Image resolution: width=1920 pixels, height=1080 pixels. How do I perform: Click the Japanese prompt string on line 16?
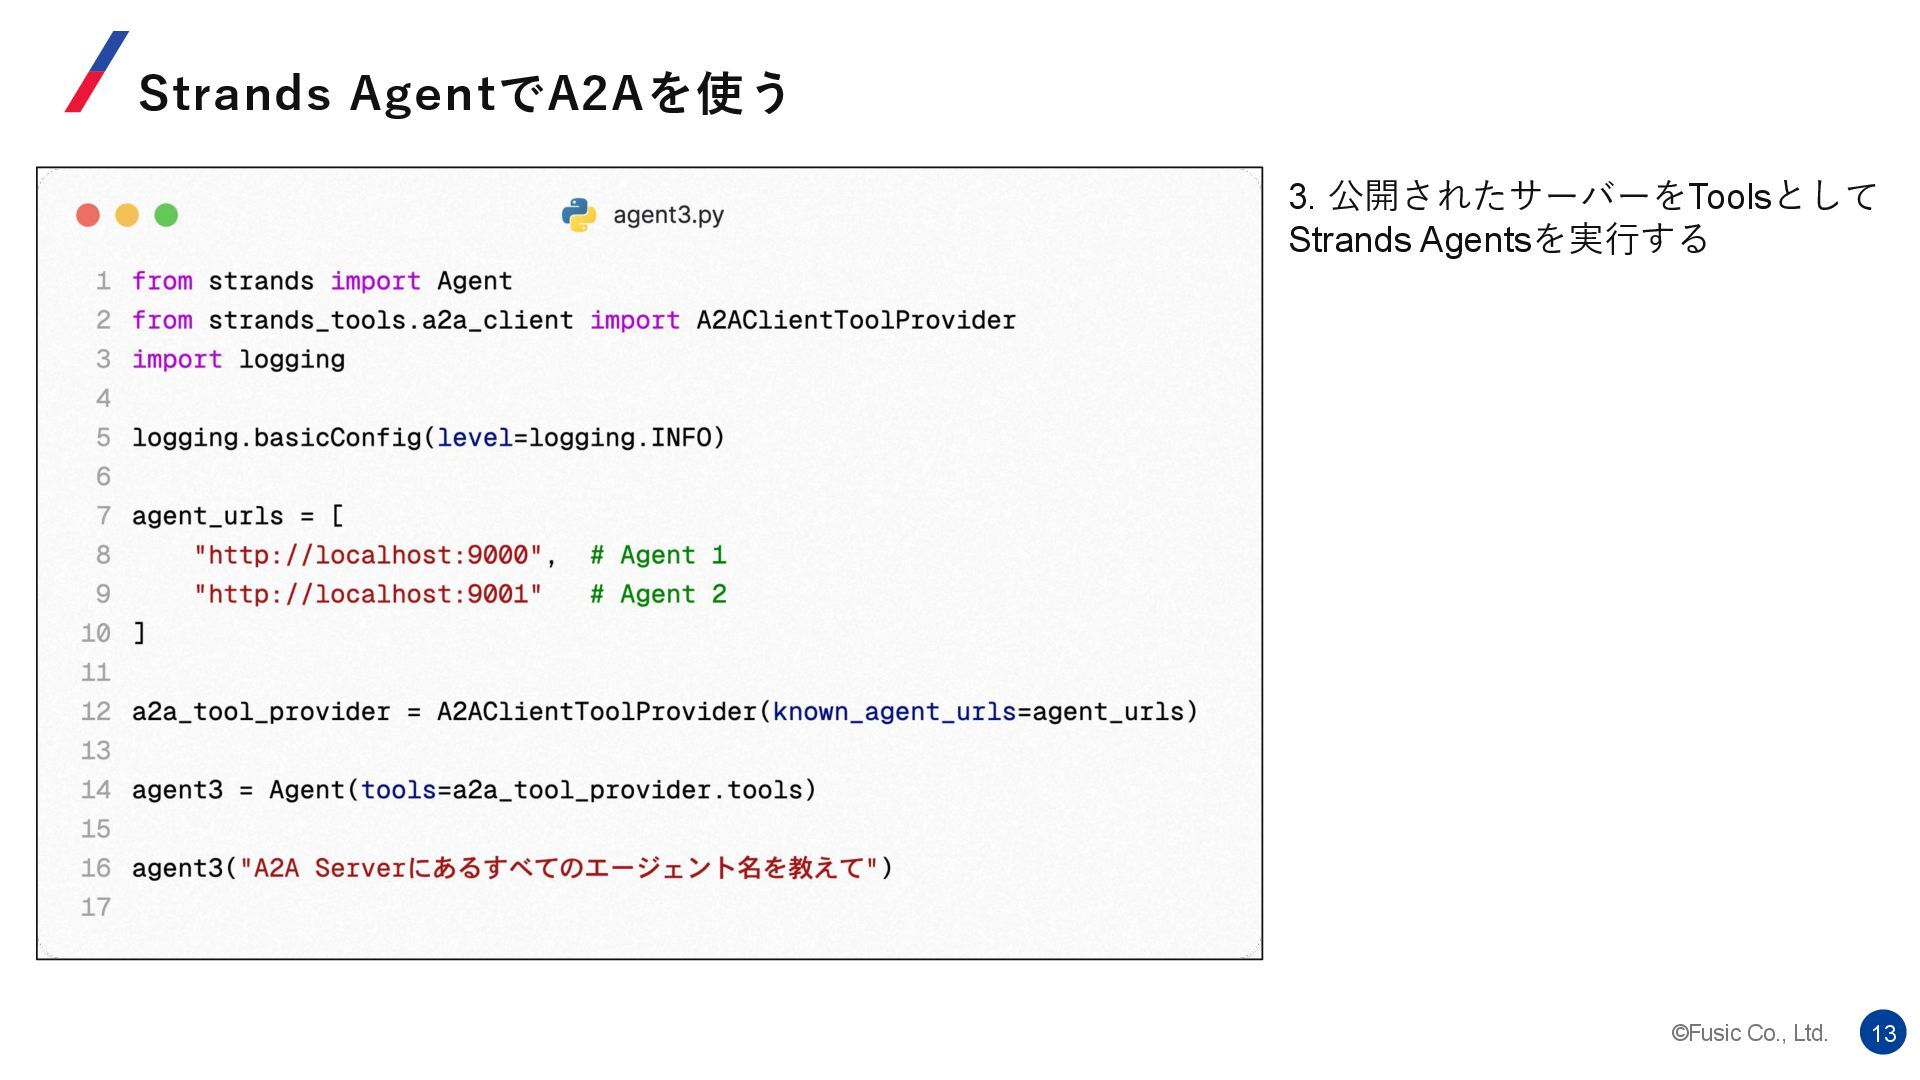tap(559, 868)
